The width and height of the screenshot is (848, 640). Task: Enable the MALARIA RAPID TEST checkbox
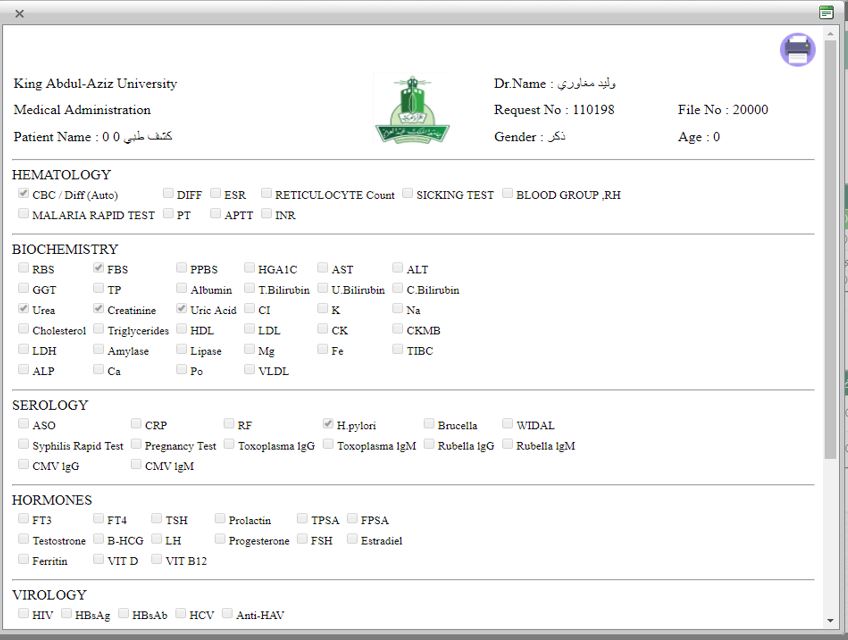tap(24, 214)
